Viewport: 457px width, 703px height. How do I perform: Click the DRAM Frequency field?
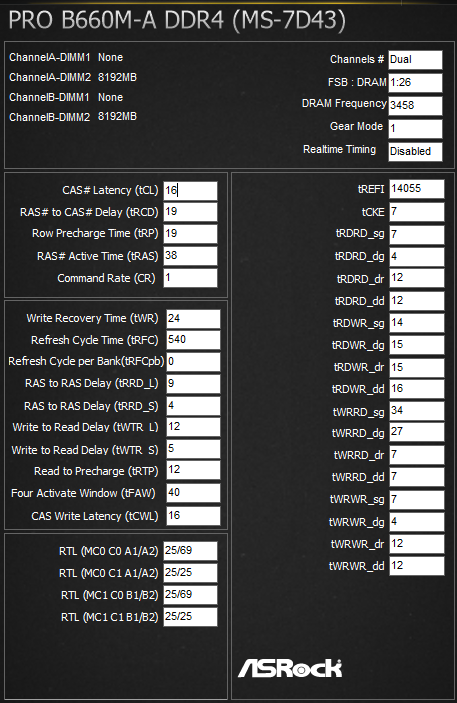pos(415,105)
